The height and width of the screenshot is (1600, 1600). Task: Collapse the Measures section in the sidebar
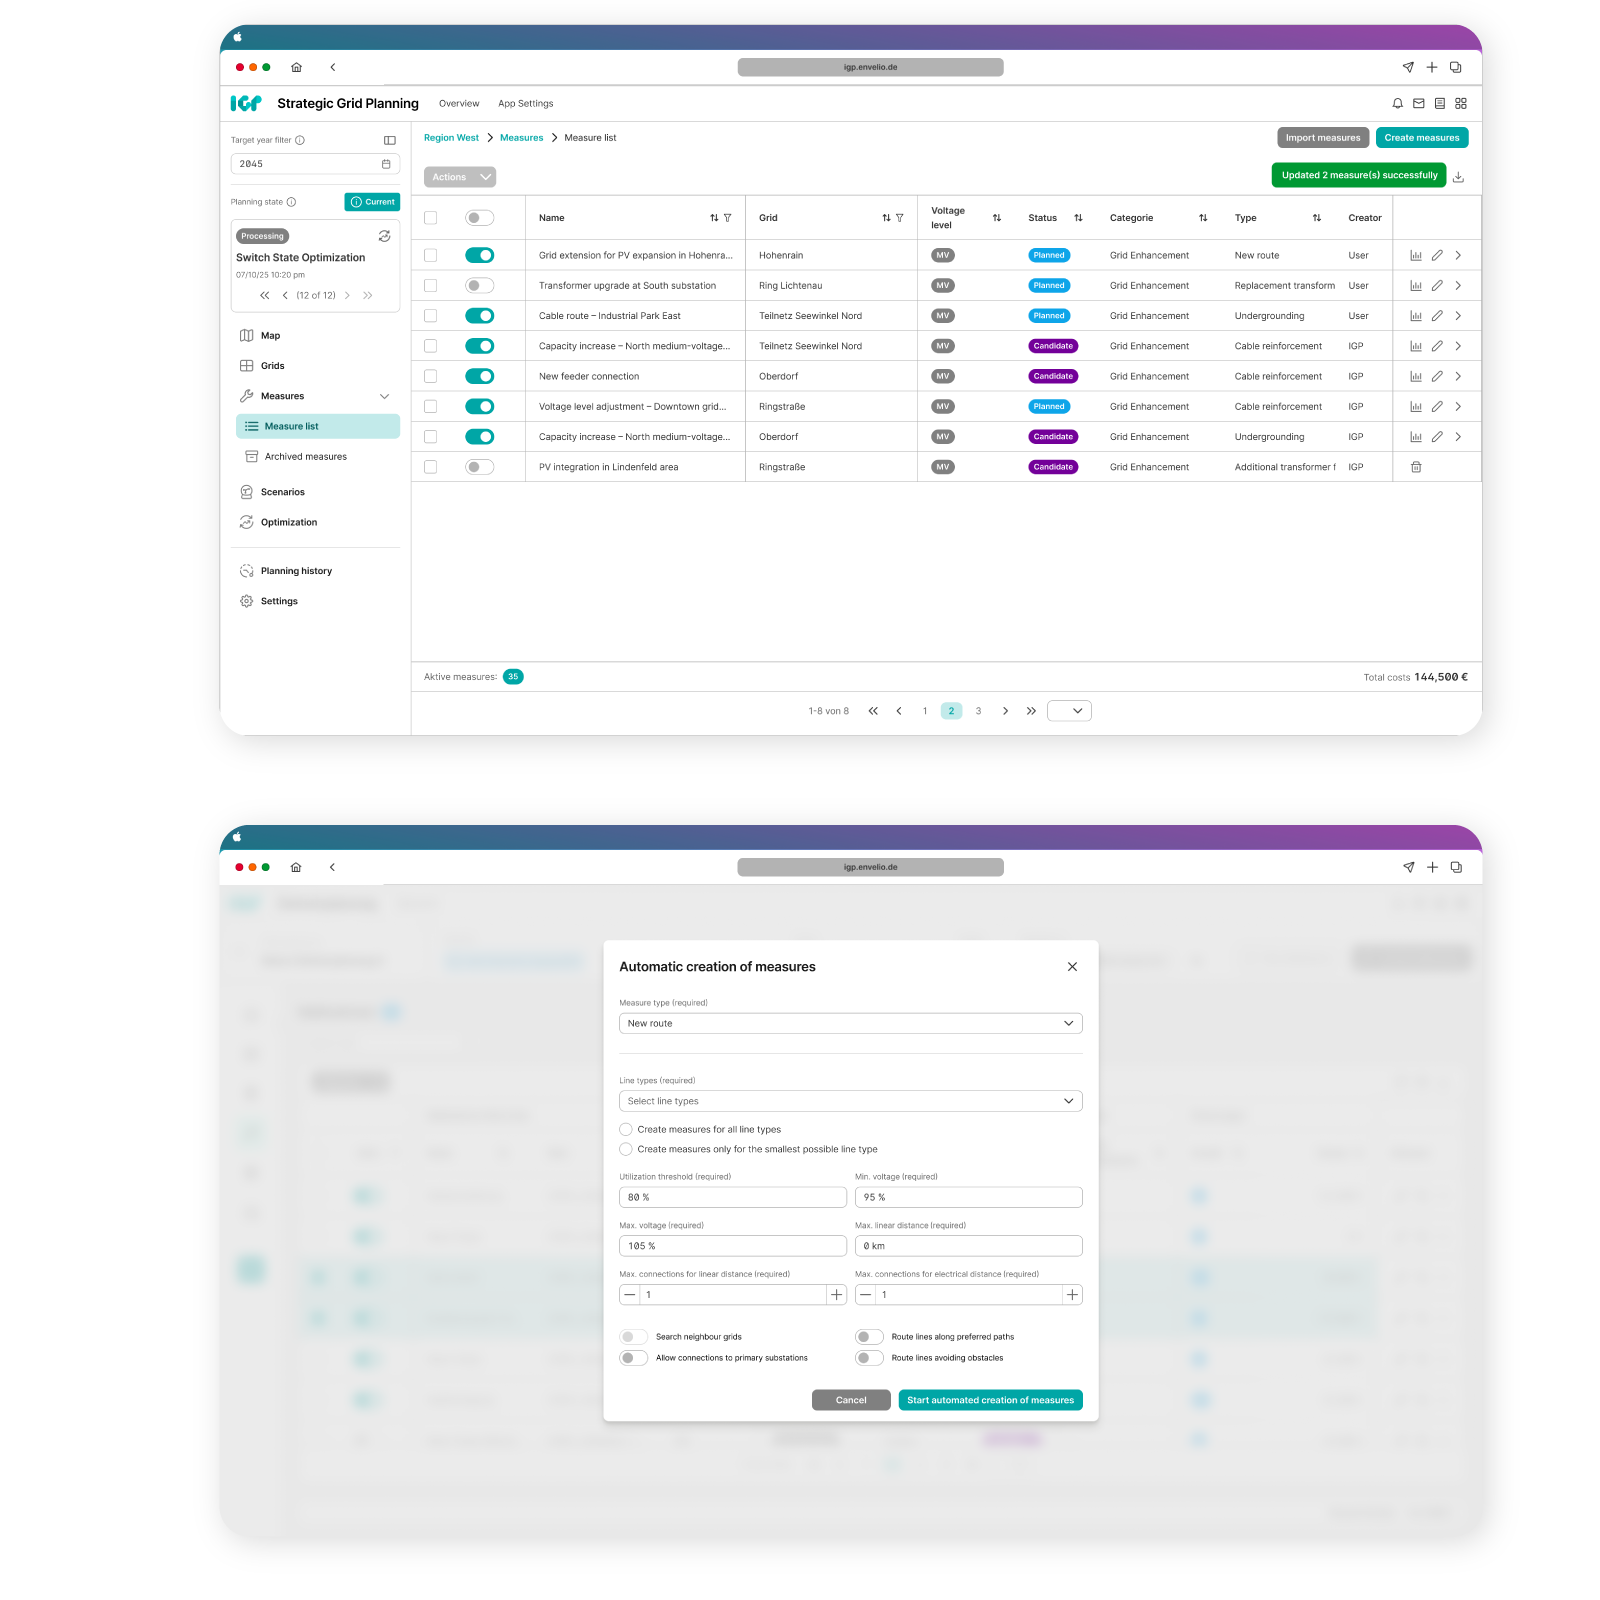(384, 396)
